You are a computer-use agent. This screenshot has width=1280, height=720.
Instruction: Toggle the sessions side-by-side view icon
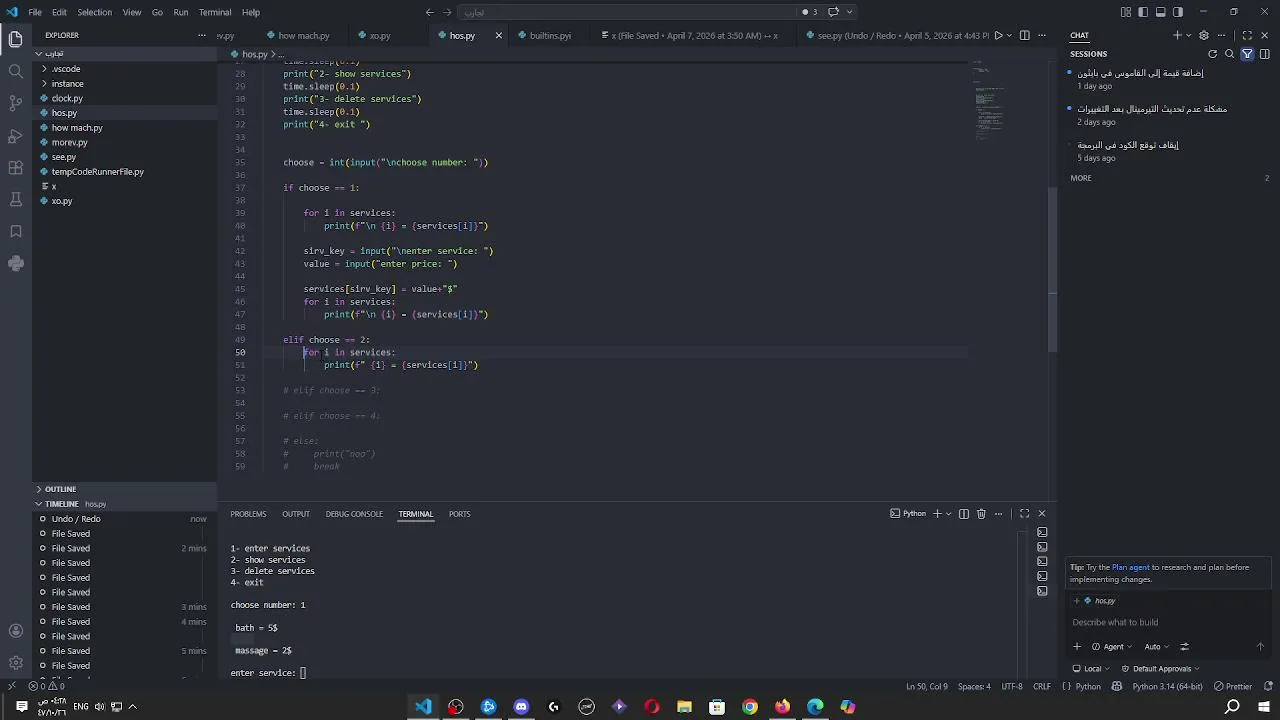[x=1265, y=54]
